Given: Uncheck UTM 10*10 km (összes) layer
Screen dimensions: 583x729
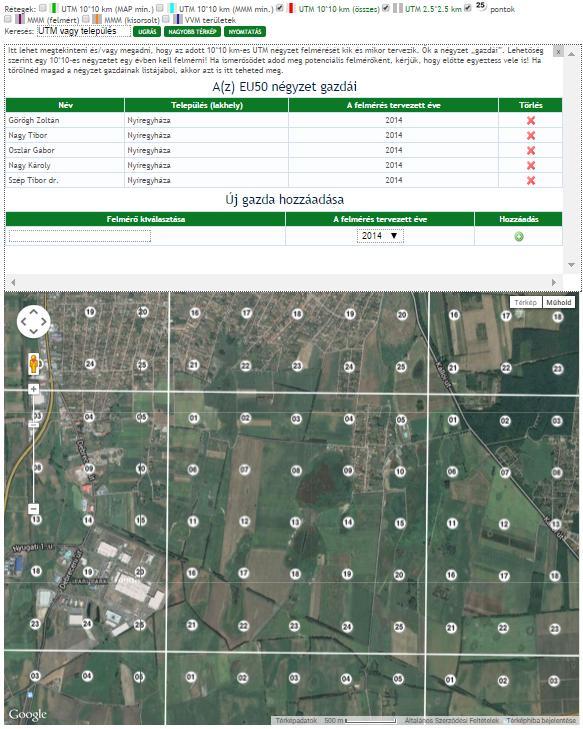Looking at the screenshot, I should pyautogui.click(x=280, y=8).
